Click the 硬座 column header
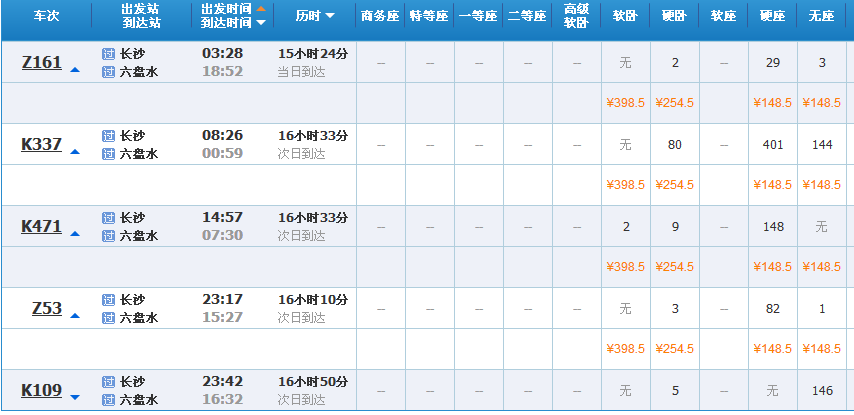This screenshot has height=415, width=854. [x=772, y=16]
